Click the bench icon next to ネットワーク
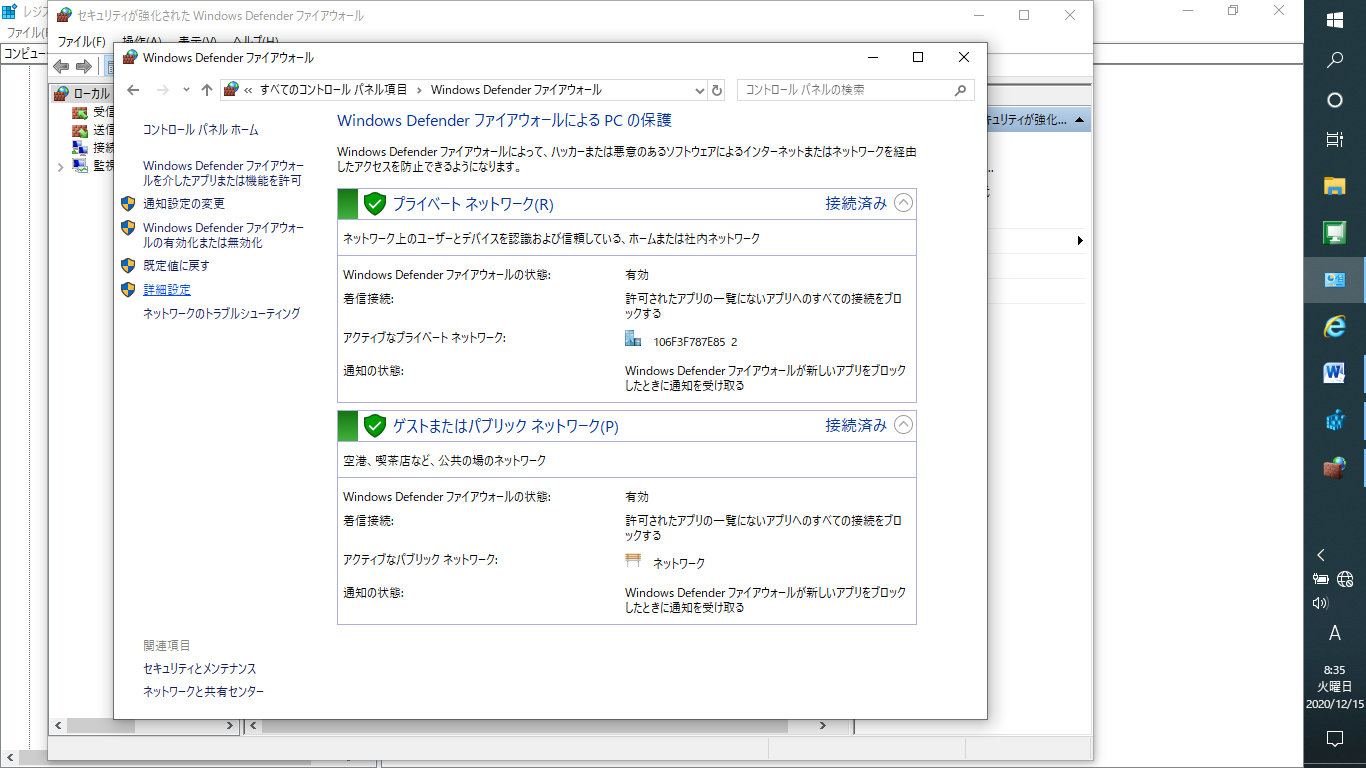1366x768 pixels. pyautogui.click(x=633, y=561)
